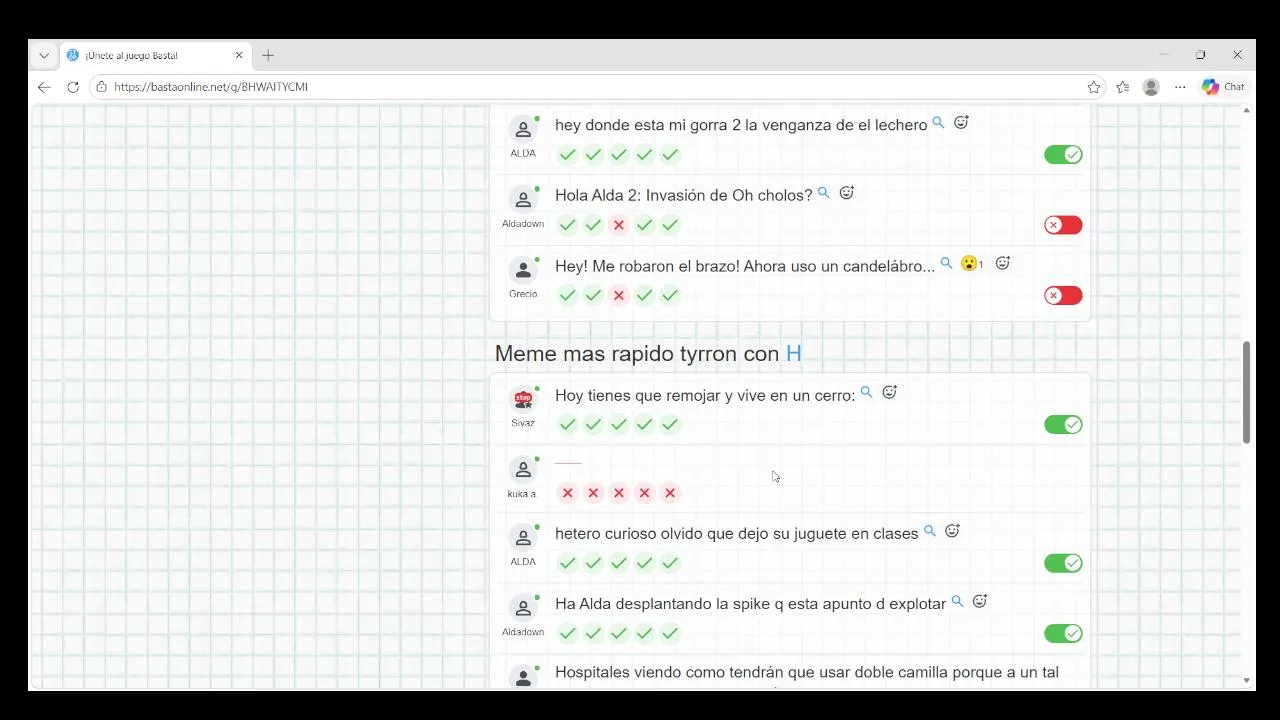Toggle off approval switch for 'Ha Alda desplantando' answer

(1063, 633)
